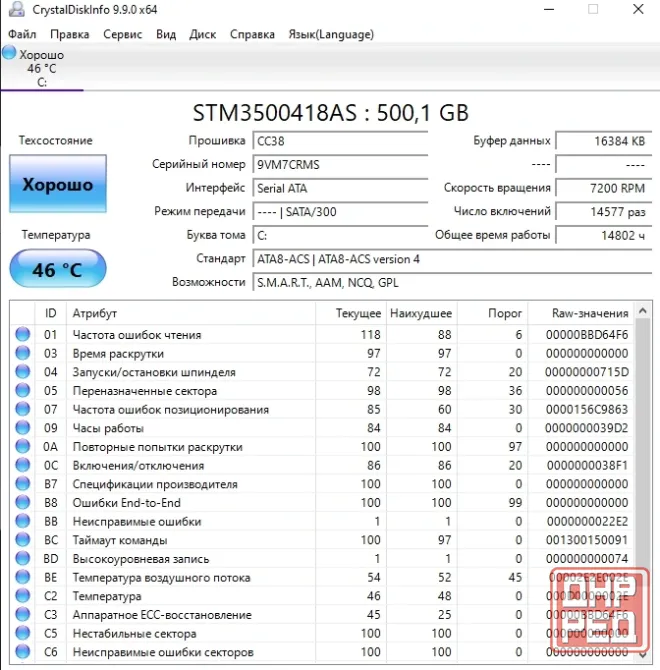Click raw value 001300150091
The width and height of the screenshot is (660, 670).
pos(587,540)
